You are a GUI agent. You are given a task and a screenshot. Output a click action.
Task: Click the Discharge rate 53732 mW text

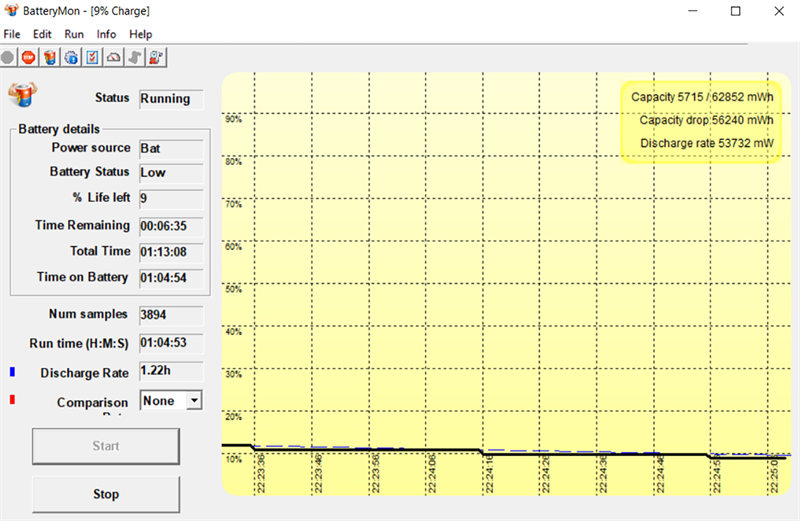[x=707, y=143]
